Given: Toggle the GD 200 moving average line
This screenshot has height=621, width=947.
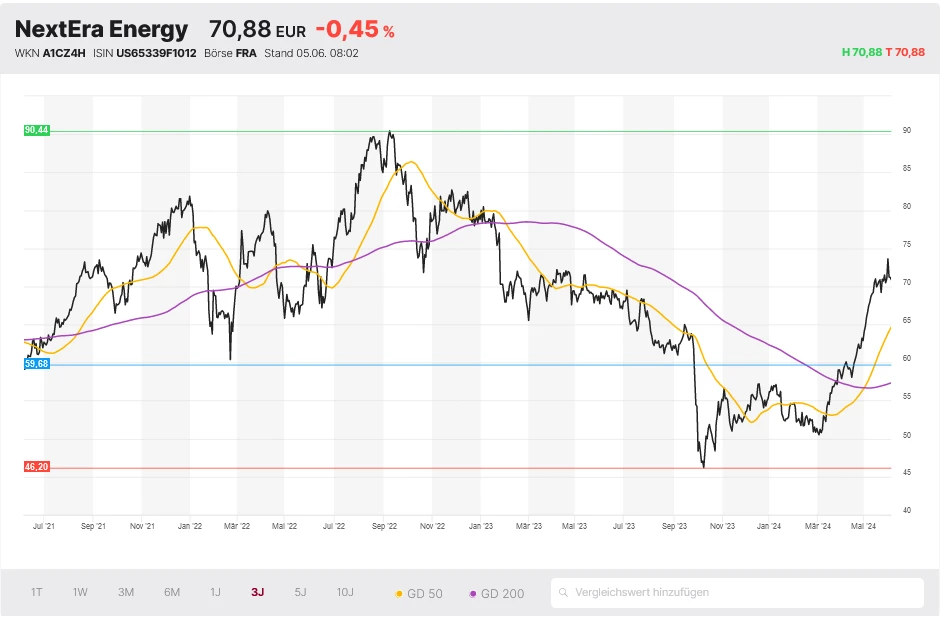Looking at the screenshot, I should [497, 593].
